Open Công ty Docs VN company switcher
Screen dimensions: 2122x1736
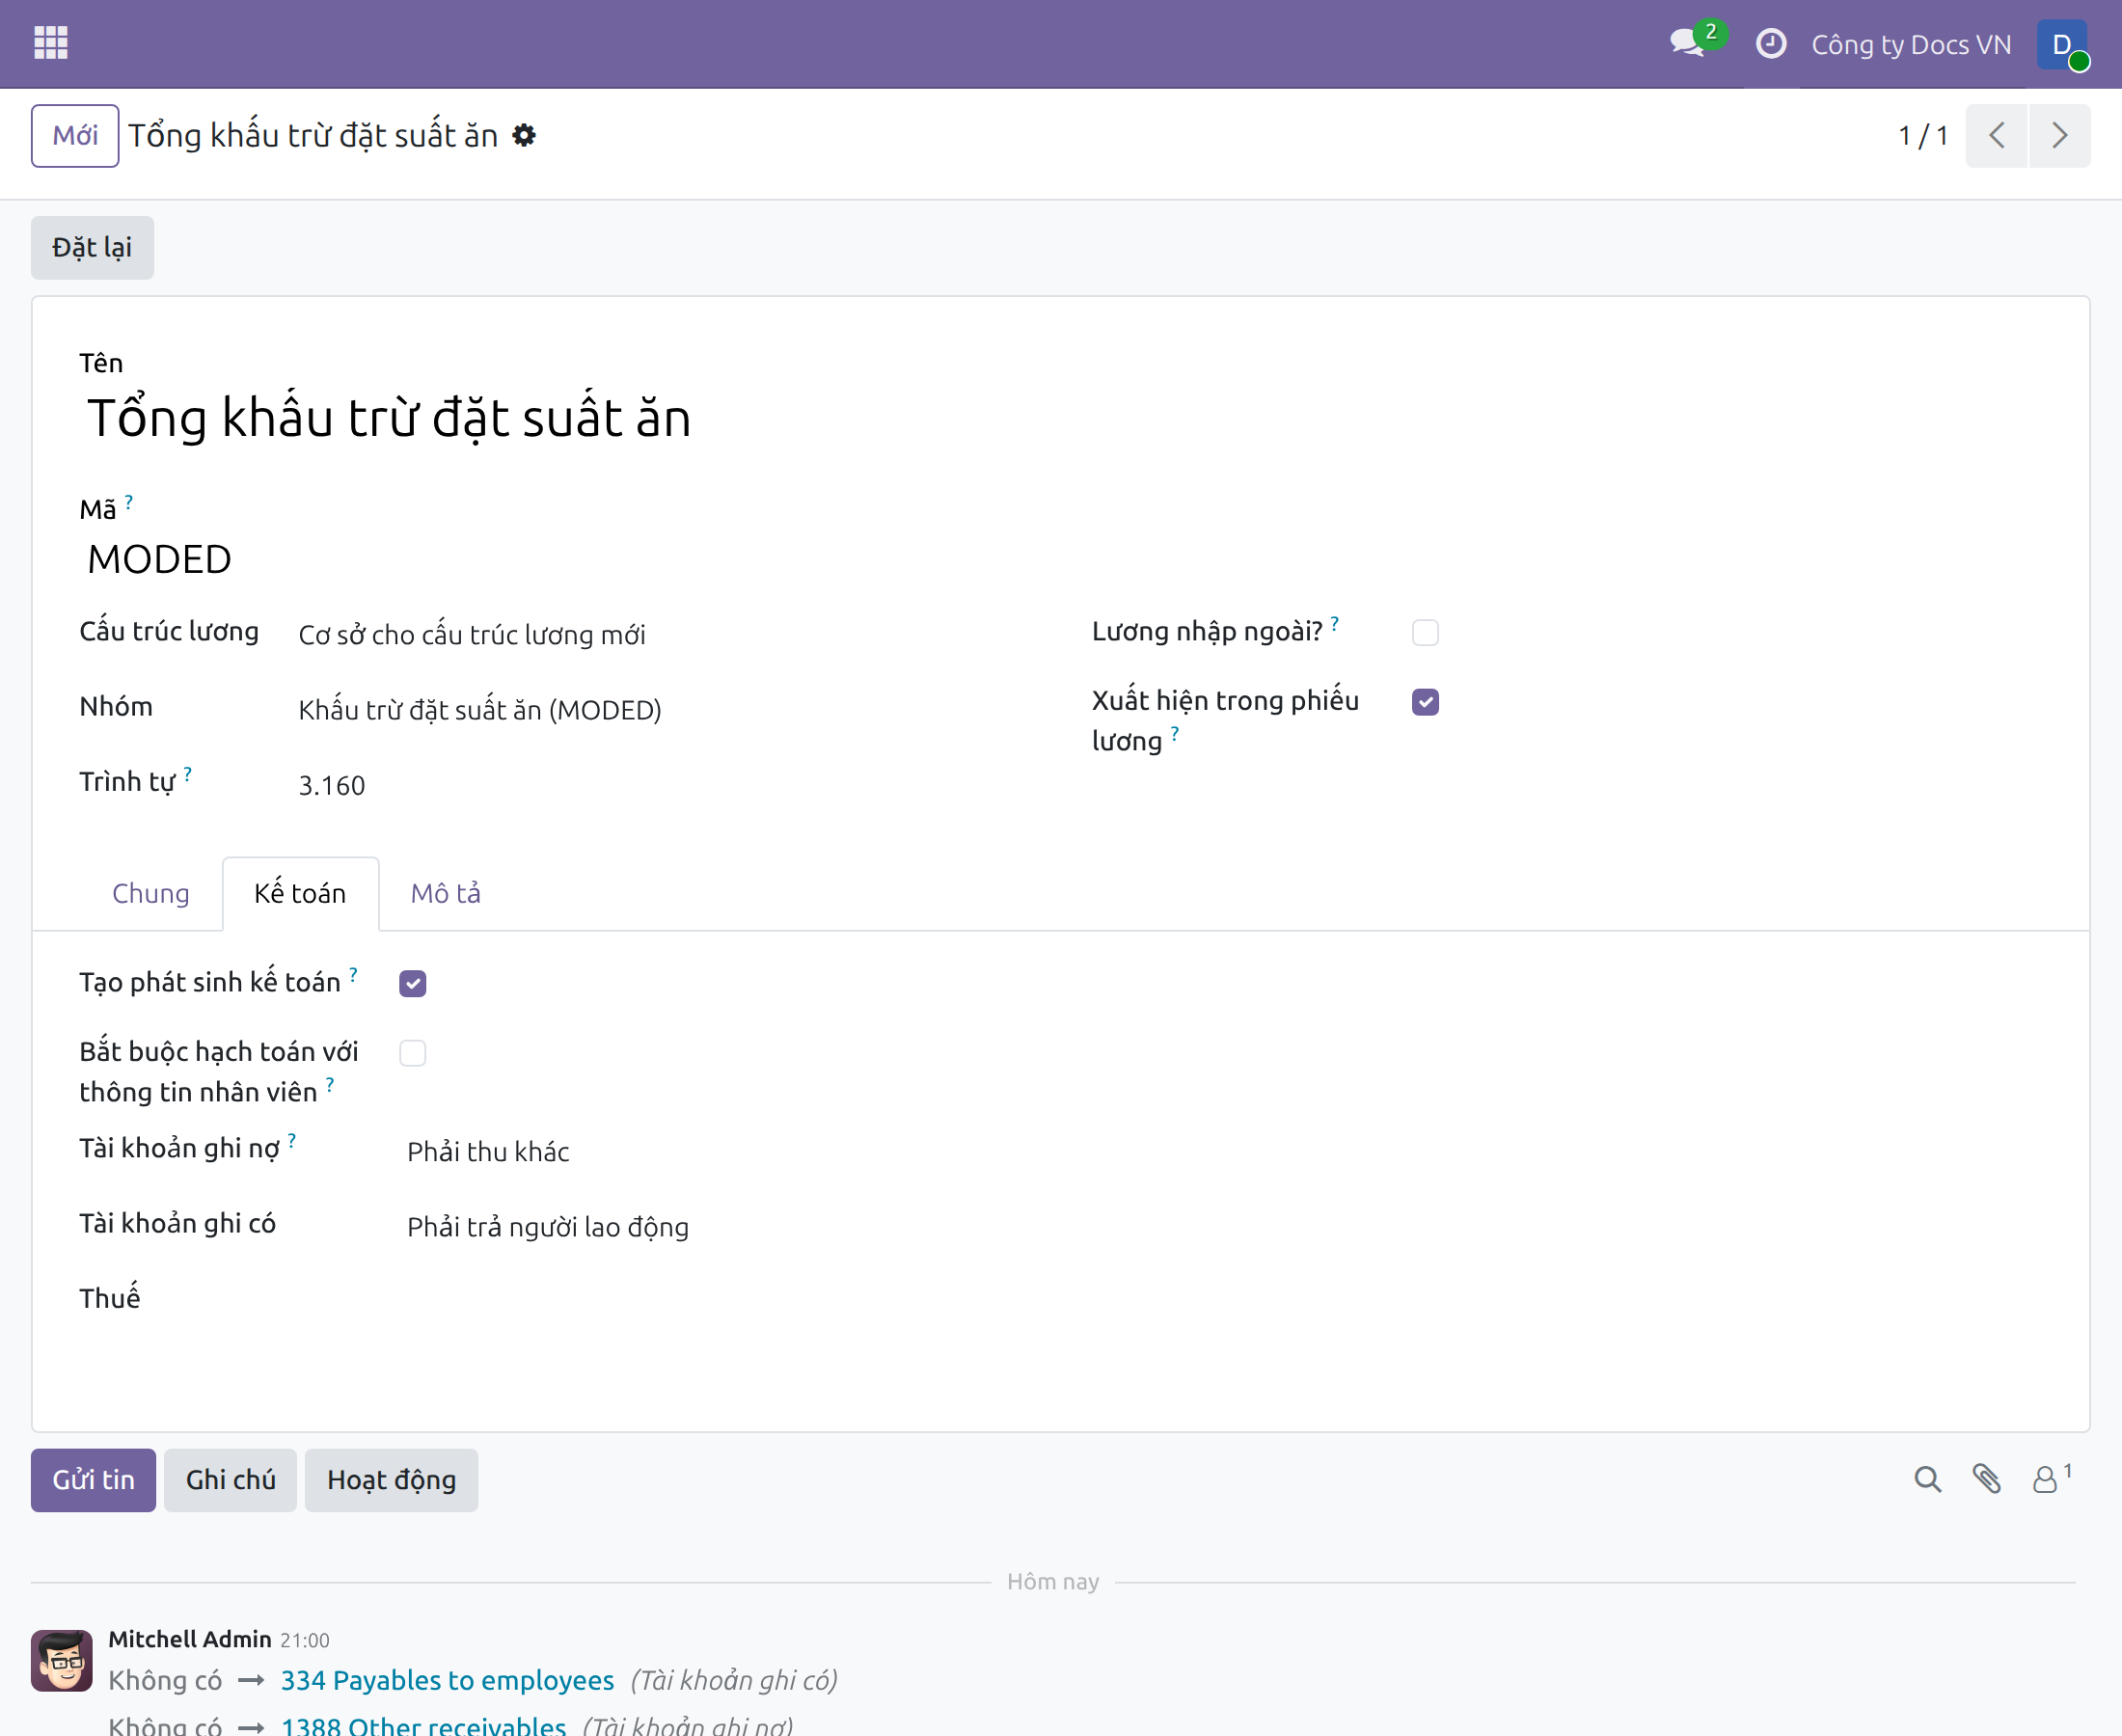(x=1911, y=45)
